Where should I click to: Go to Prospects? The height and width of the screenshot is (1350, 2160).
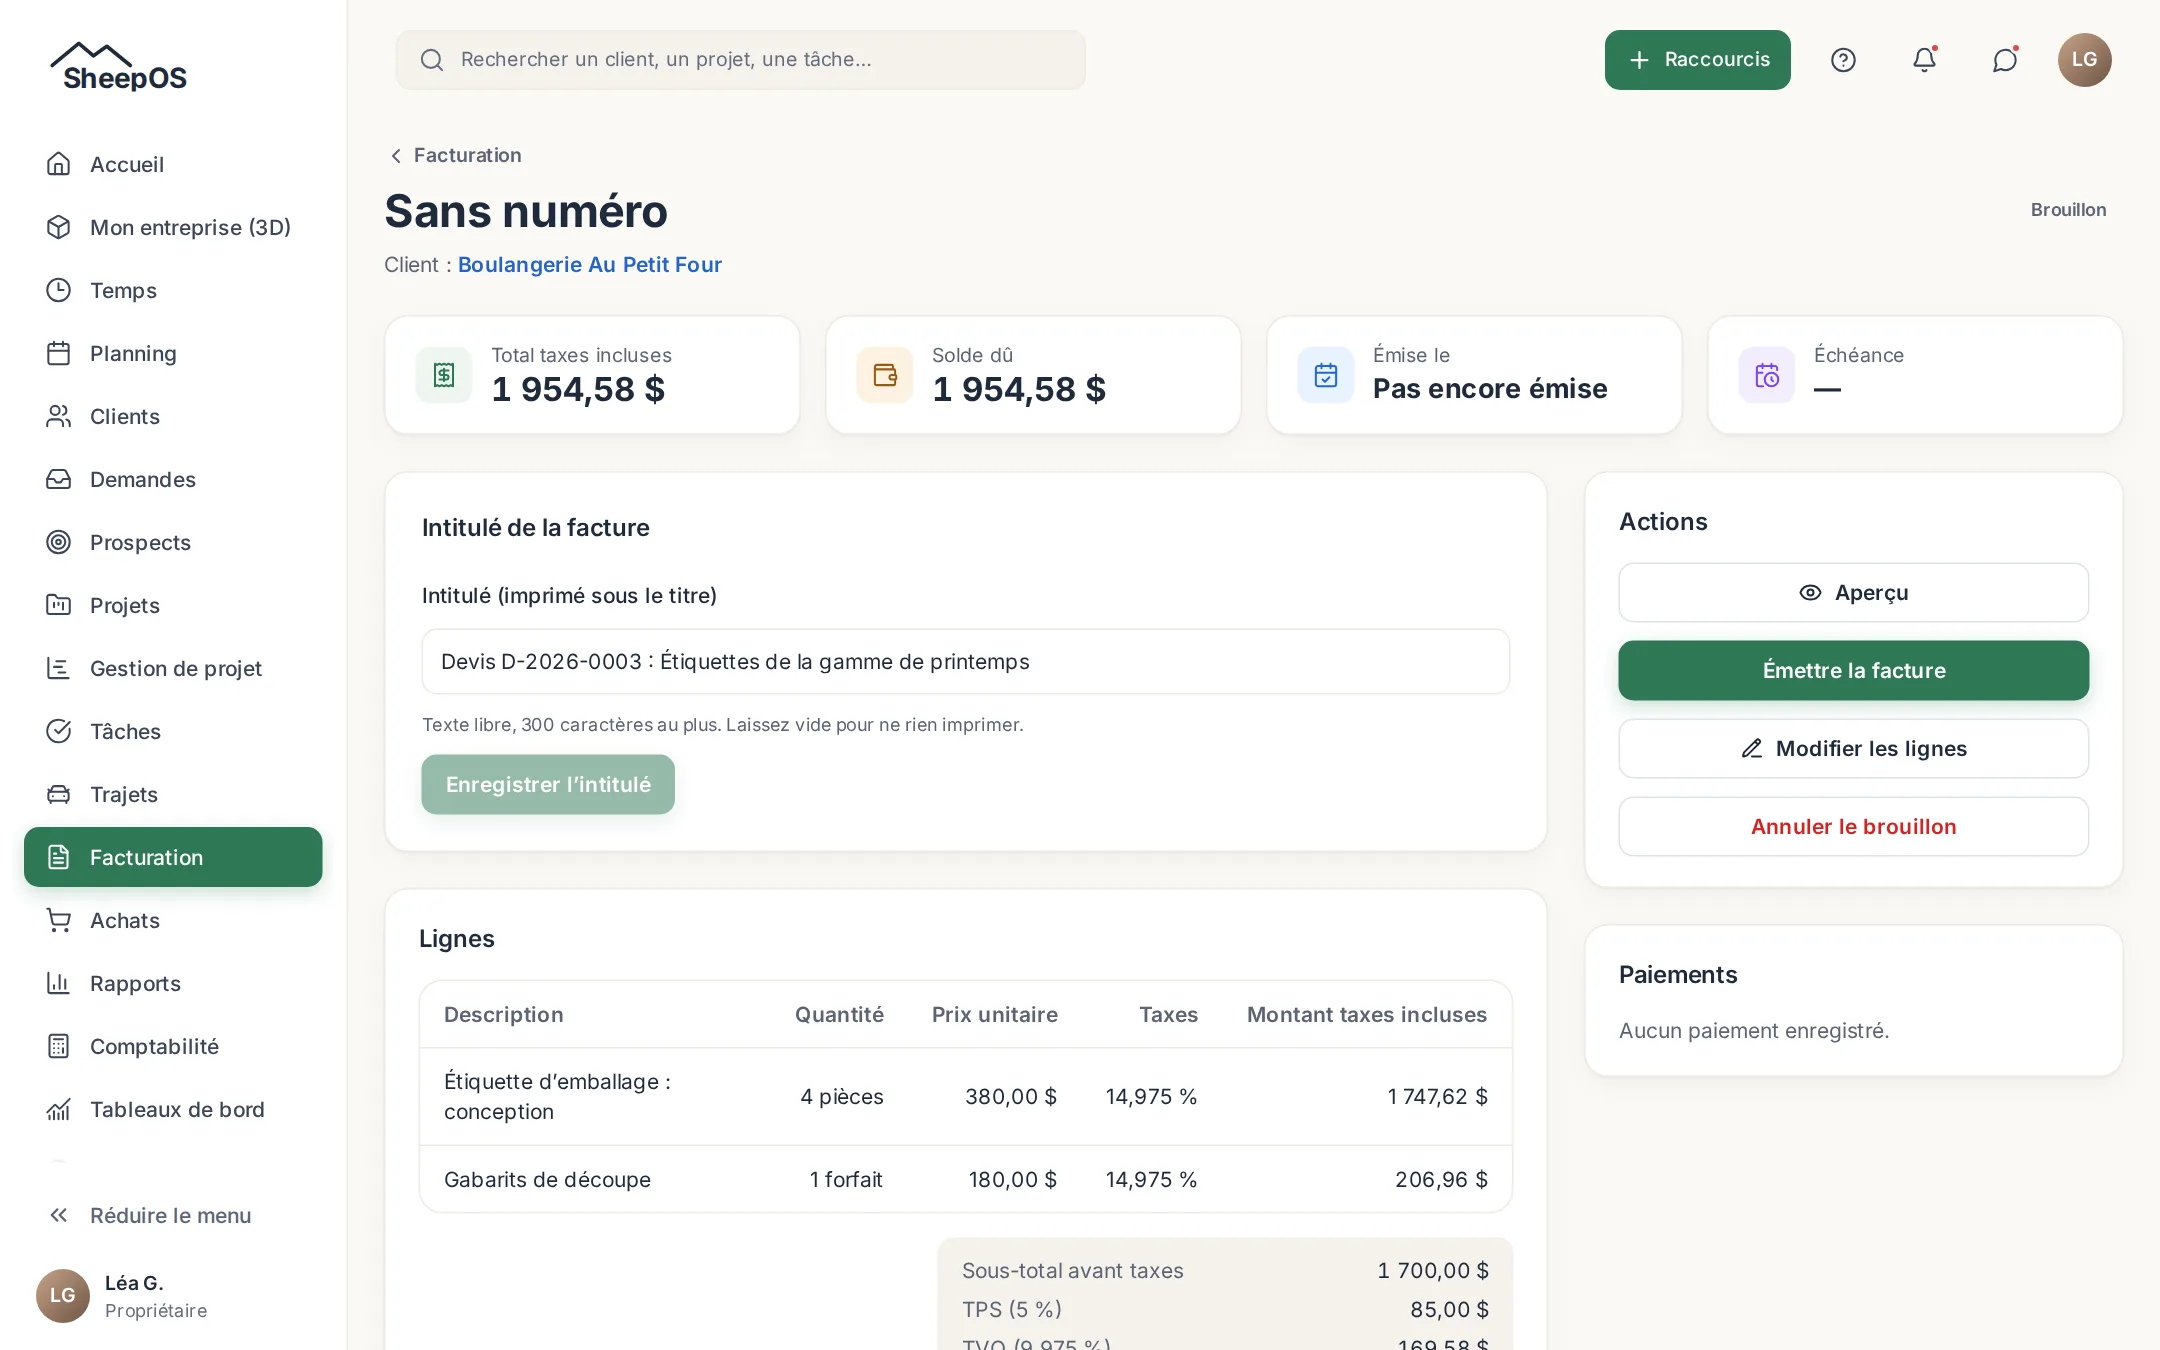(173, 542)
